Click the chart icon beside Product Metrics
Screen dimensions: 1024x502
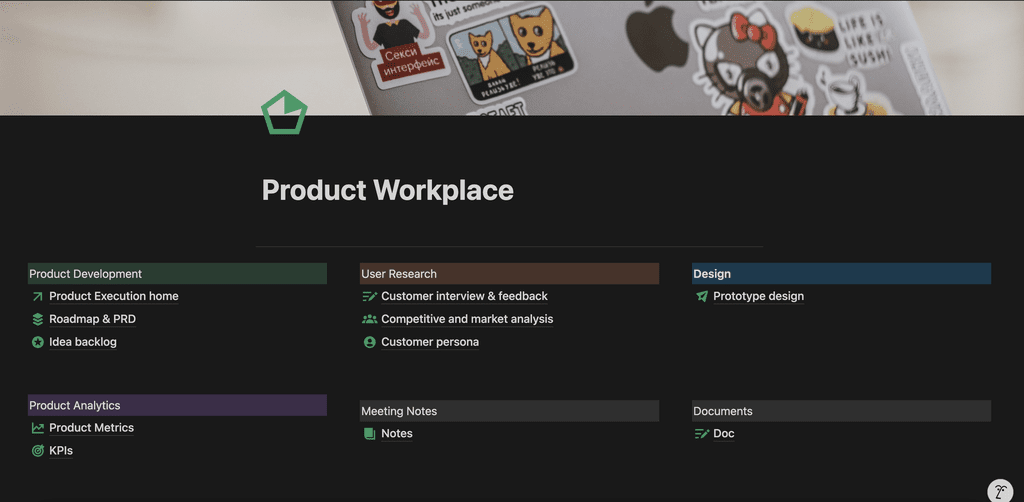point(38,428)
